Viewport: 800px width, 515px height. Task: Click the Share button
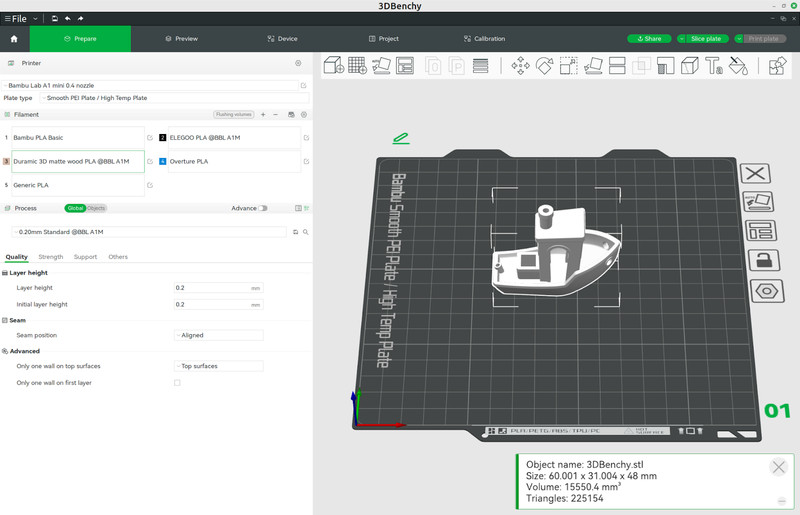[649, 39]
